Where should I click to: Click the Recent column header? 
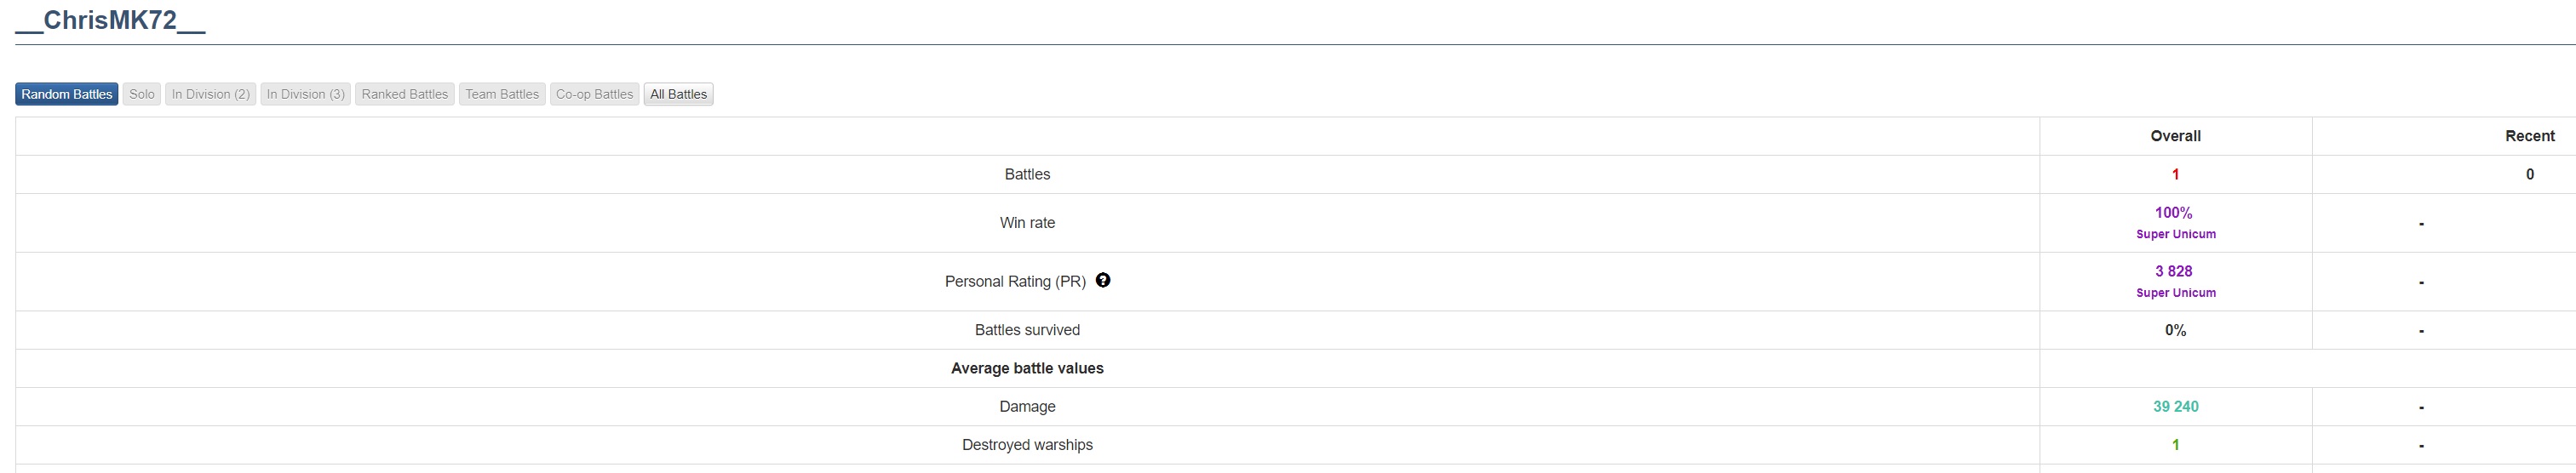tap(2529, 136)
